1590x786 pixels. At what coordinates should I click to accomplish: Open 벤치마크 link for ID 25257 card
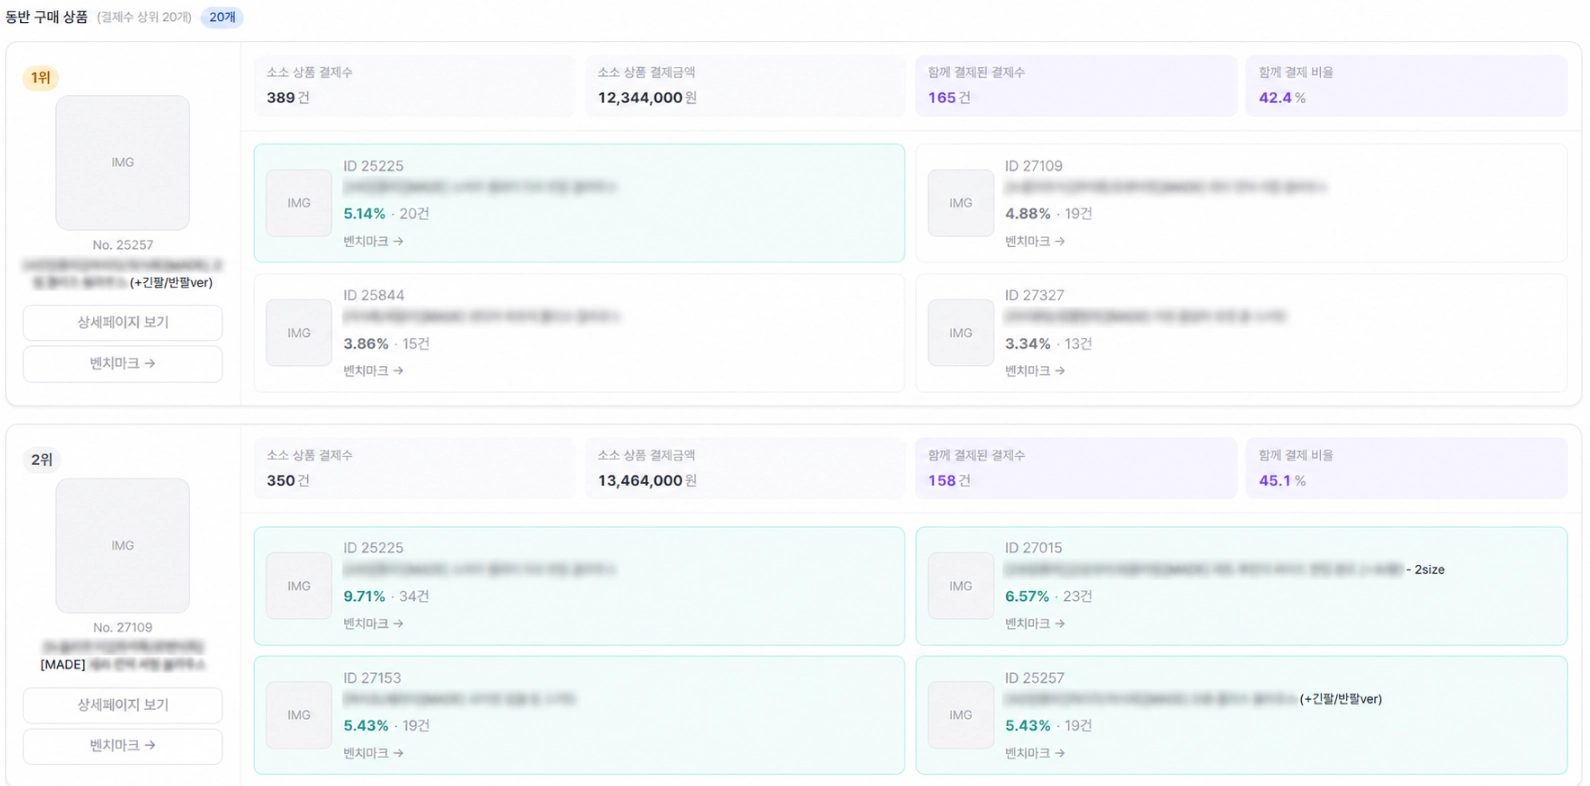(1034, 753)
